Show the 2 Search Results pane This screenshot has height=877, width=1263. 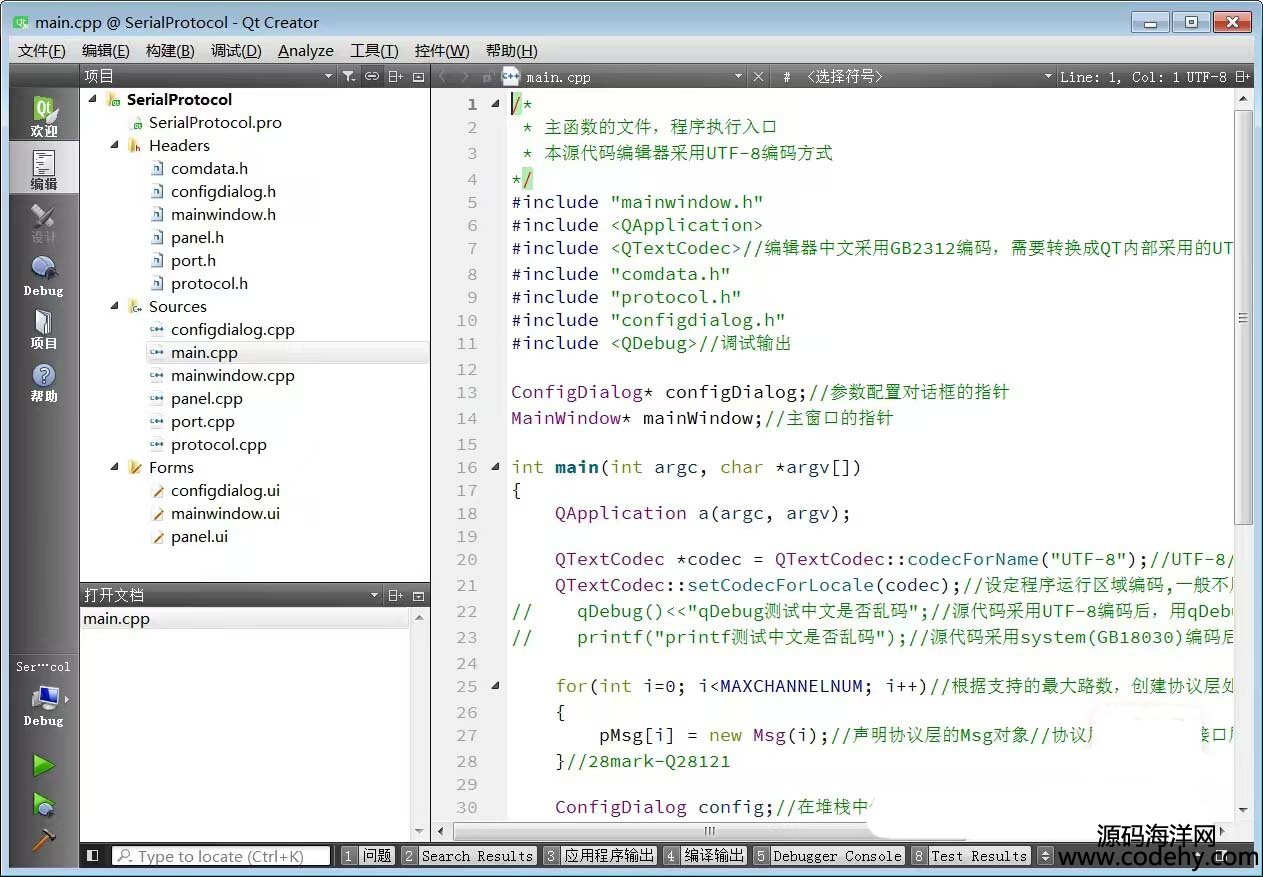click(468, 856)
